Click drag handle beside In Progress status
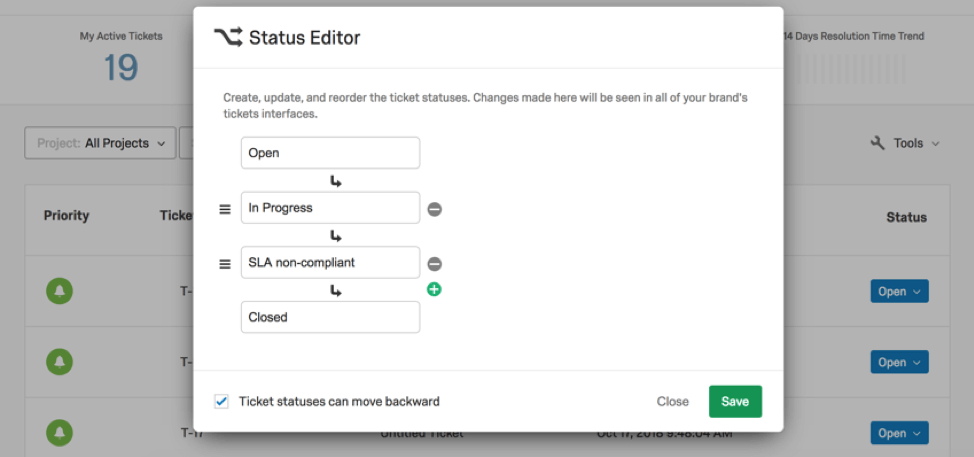 pos(225,209)
